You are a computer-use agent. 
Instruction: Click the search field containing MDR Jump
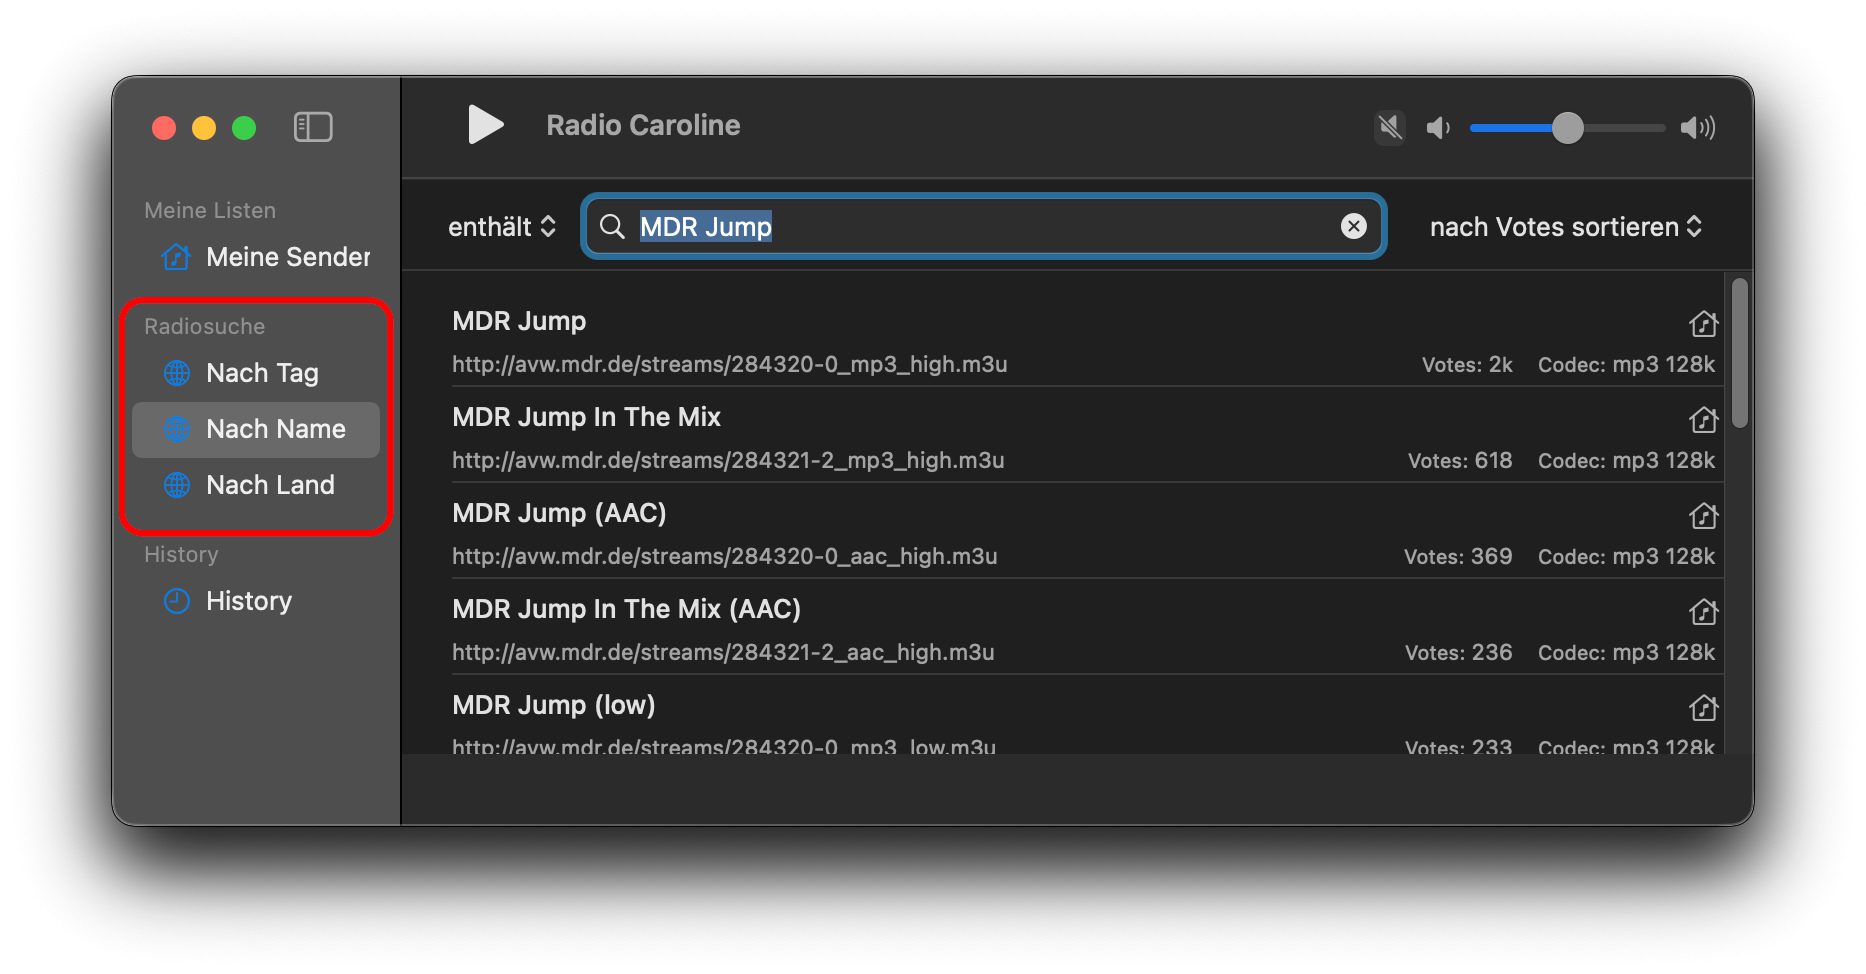click(980, 227)
